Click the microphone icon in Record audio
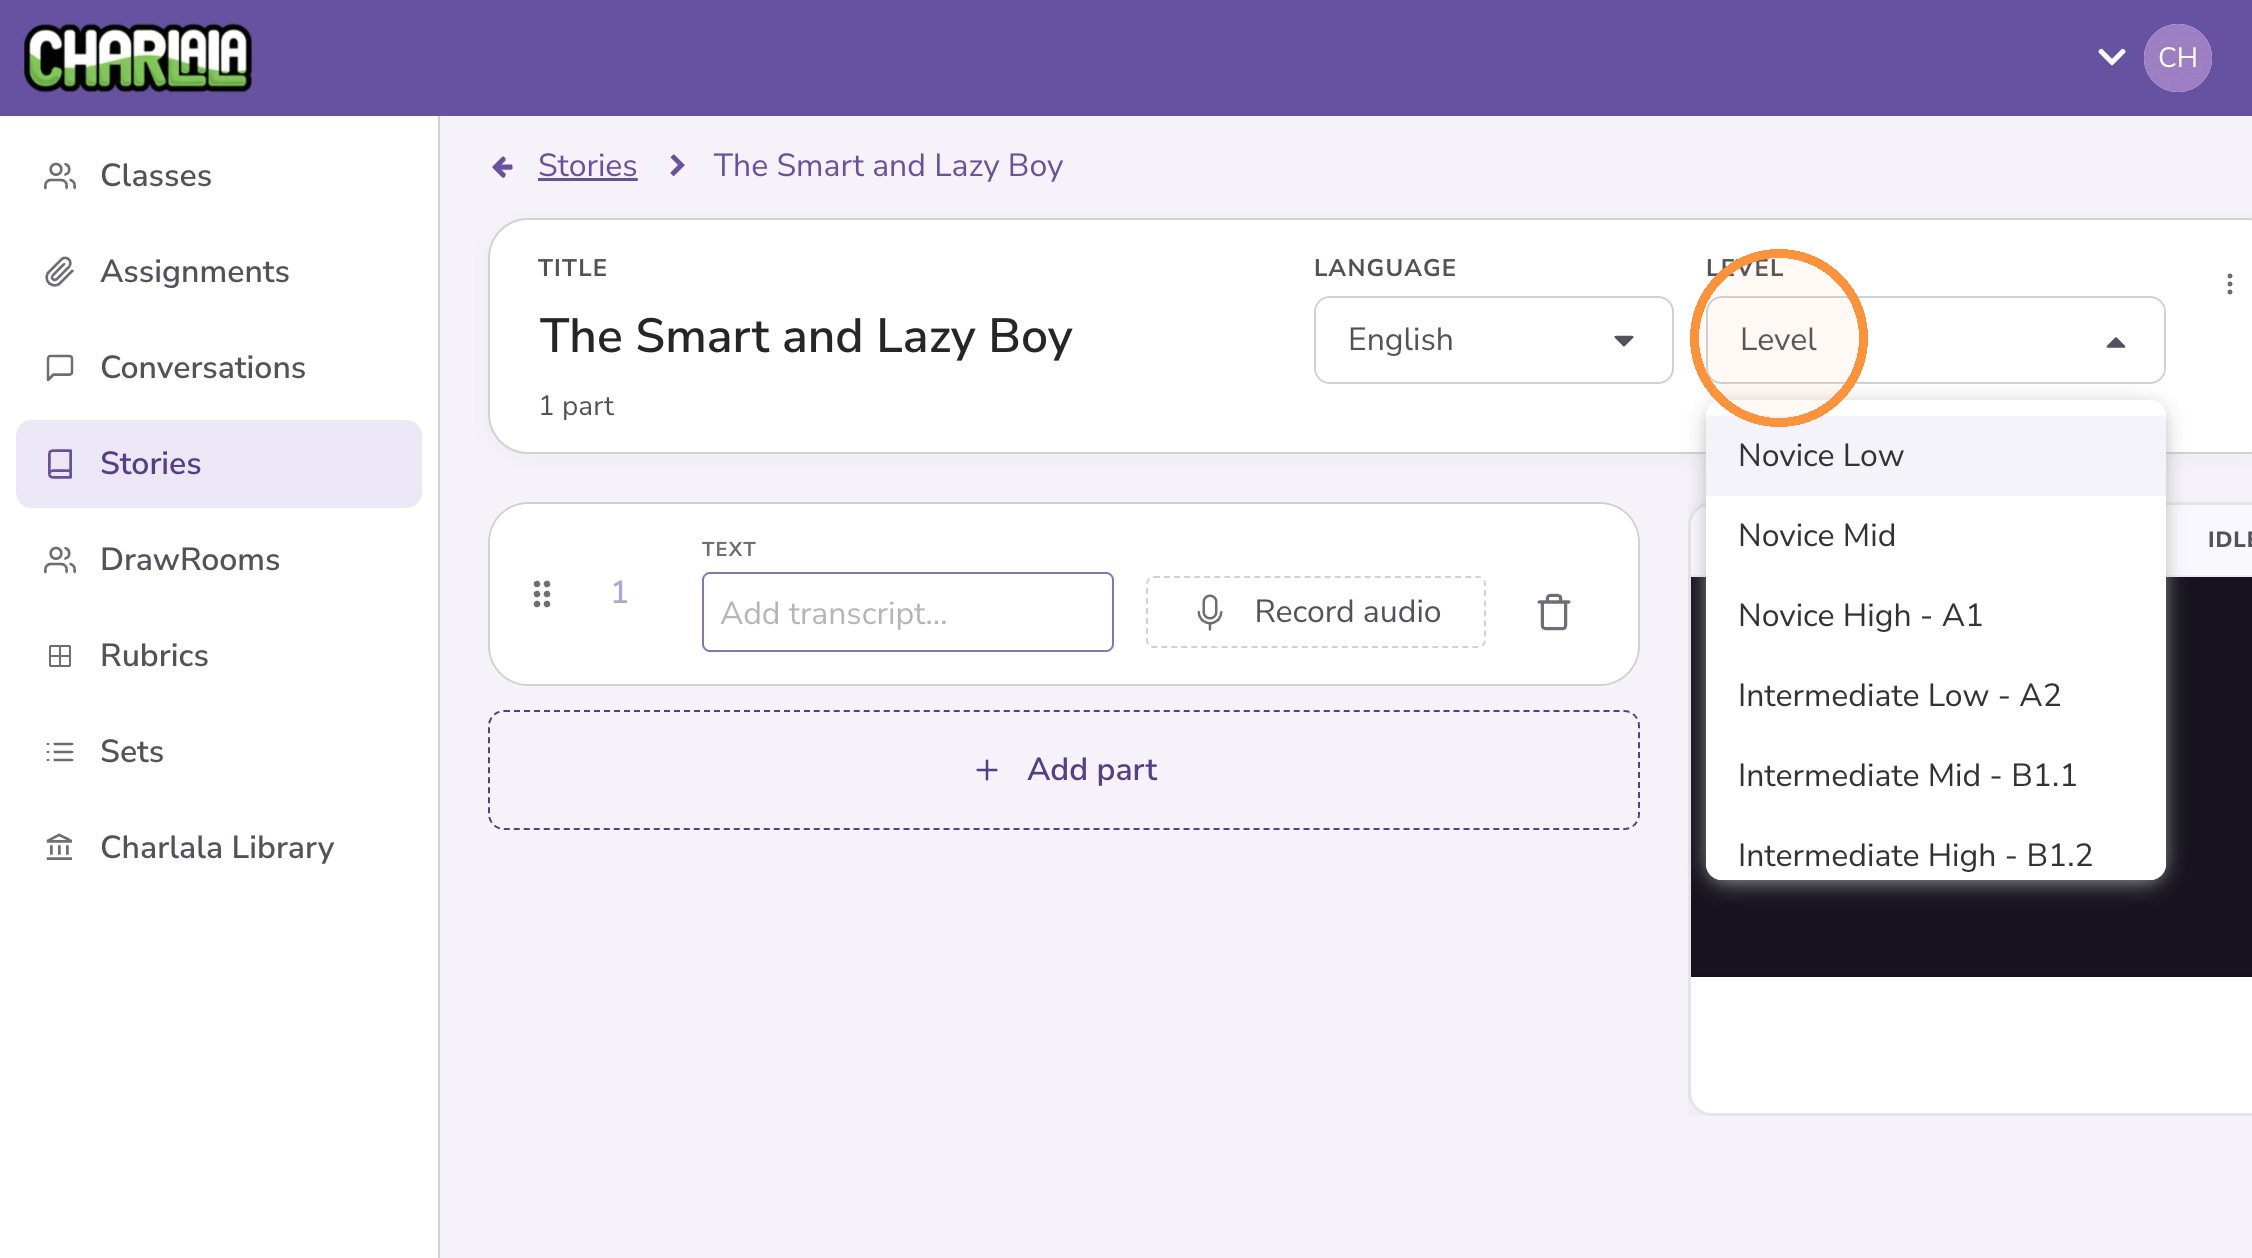2252x1258 pixels. pos(1209,612)
